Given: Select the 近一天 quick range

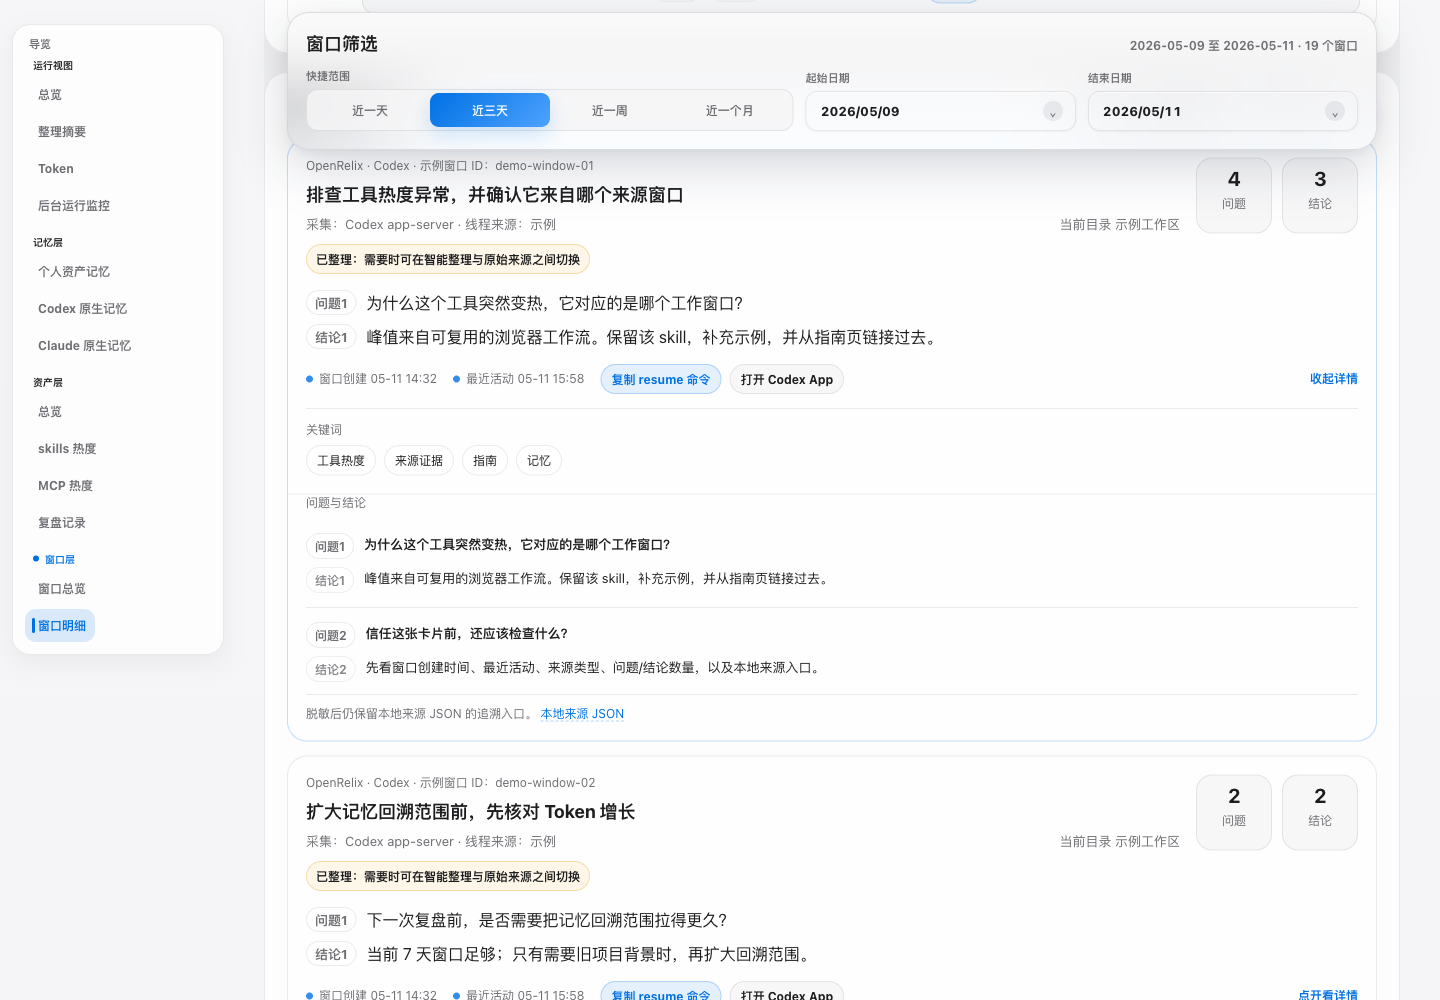Looking at the screenshot, I should coord(370,111).
